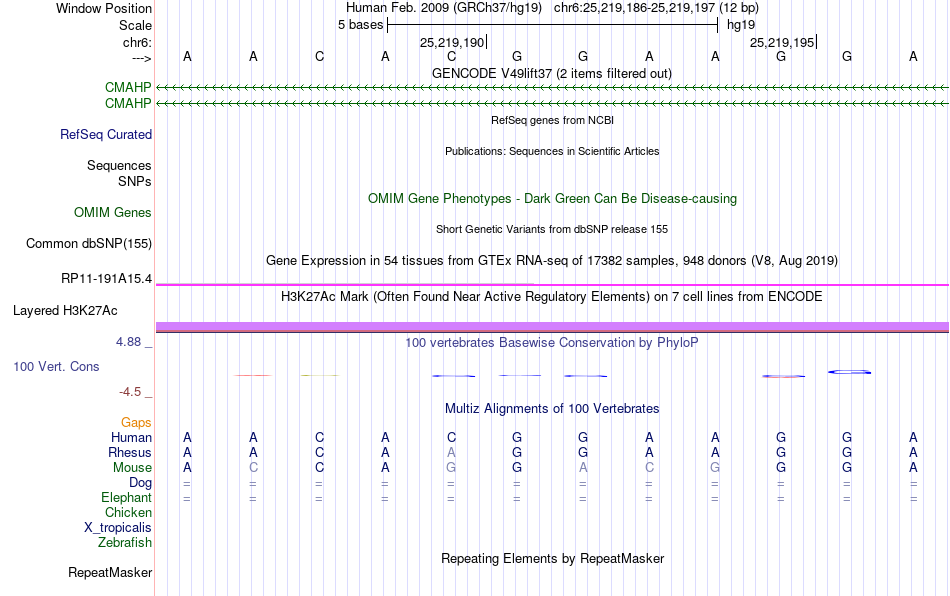
Task: Click the RefSeq Curated track label
Action: pos(105,134)
